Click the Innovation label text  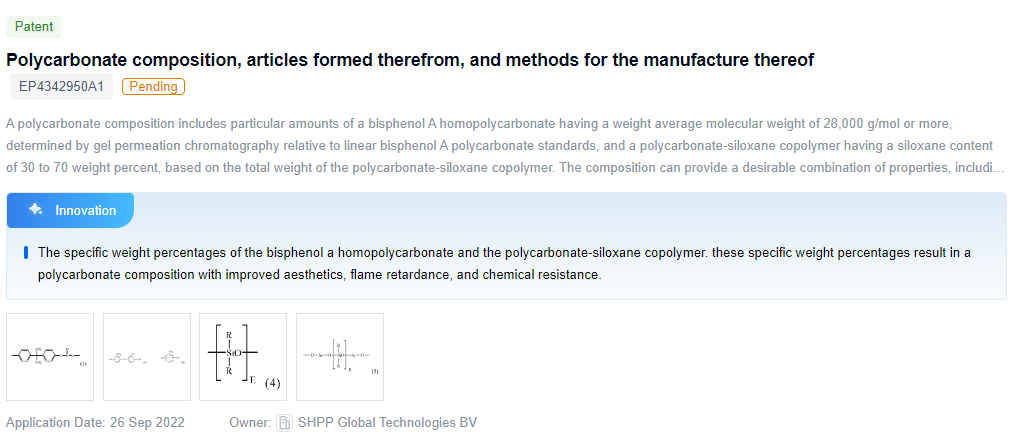coord(85,210)
